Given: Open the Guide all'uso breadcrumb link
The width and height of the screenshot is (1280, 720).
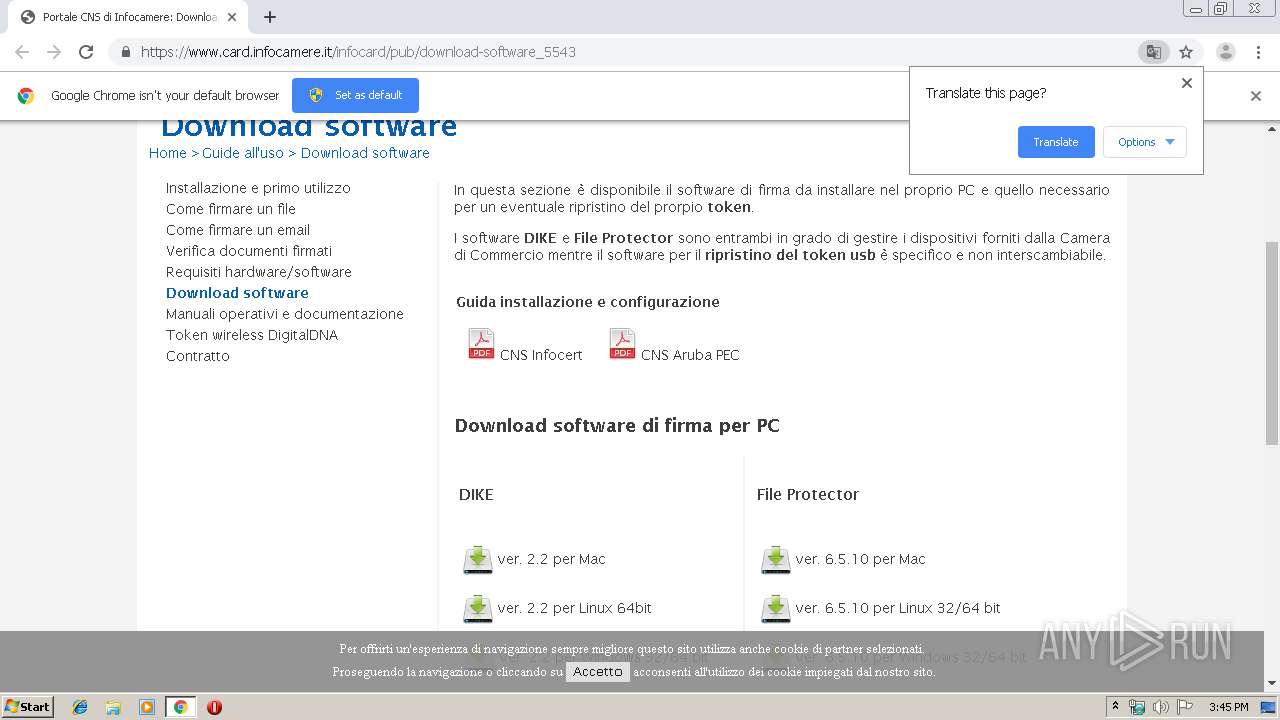Looking at the screenshot, I should (243, 153).
